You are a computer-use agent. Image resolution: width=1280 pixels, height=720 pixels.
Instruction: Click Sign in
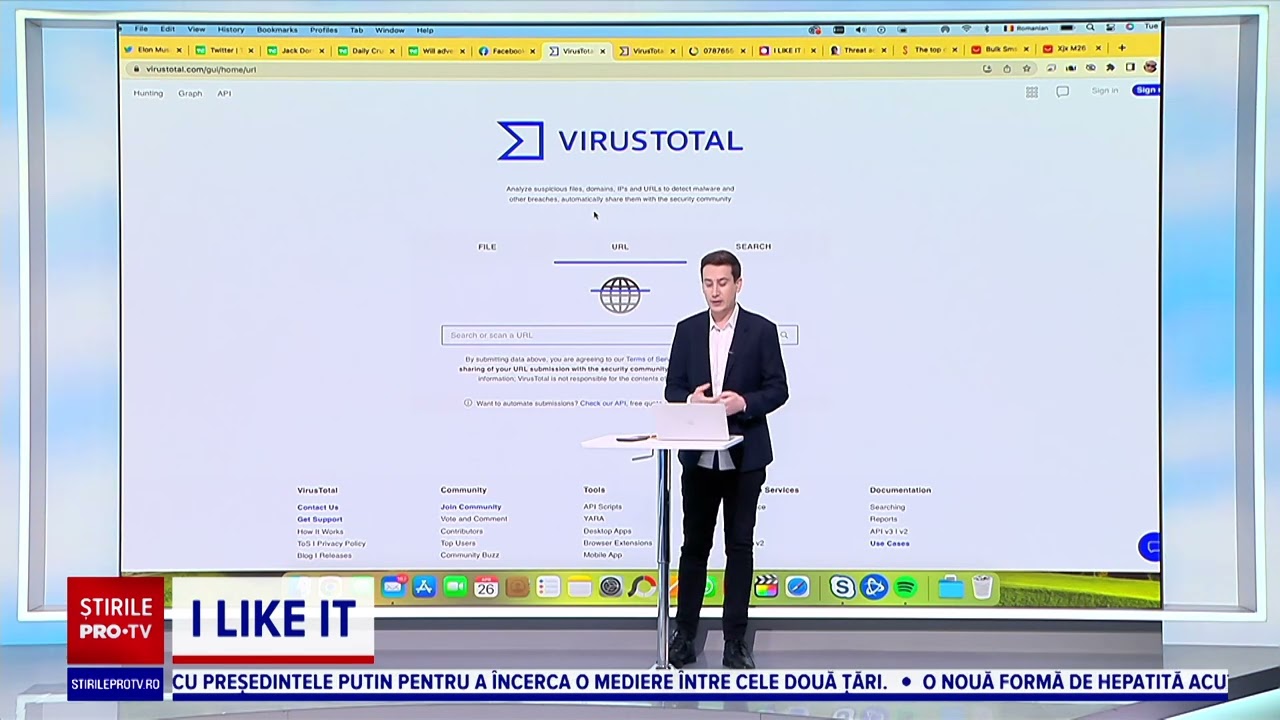pyautogui.click(x=1105, y=90)
